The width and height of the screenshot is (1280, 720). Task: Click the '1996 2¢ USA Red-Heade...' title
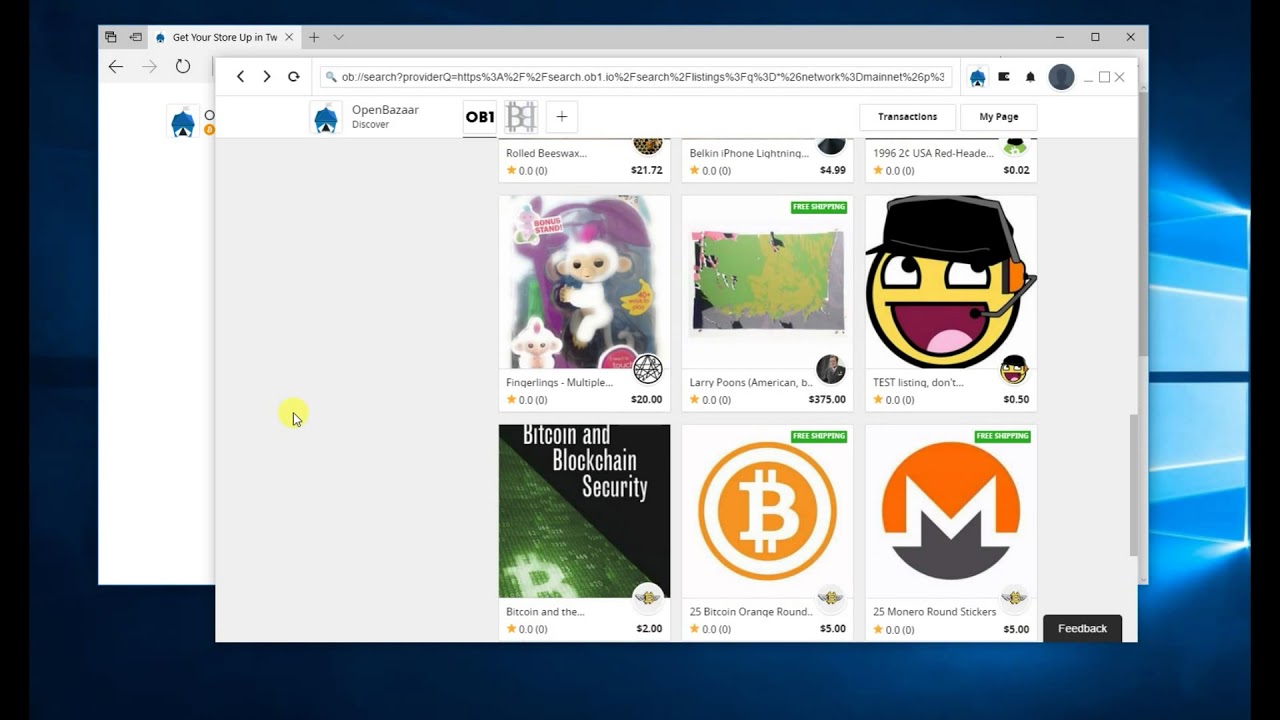pos(933,153)
